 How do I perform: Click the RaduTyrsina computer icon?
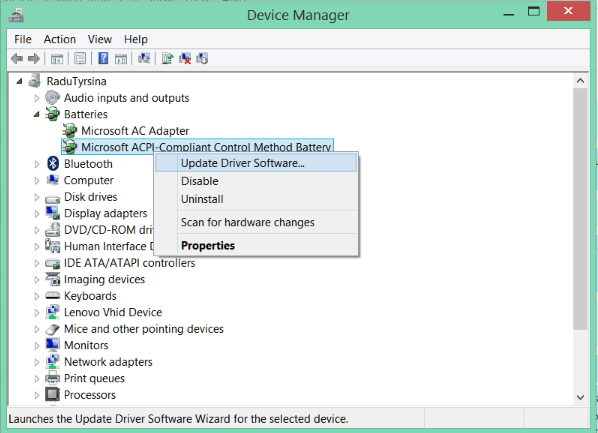coord(34,80)
